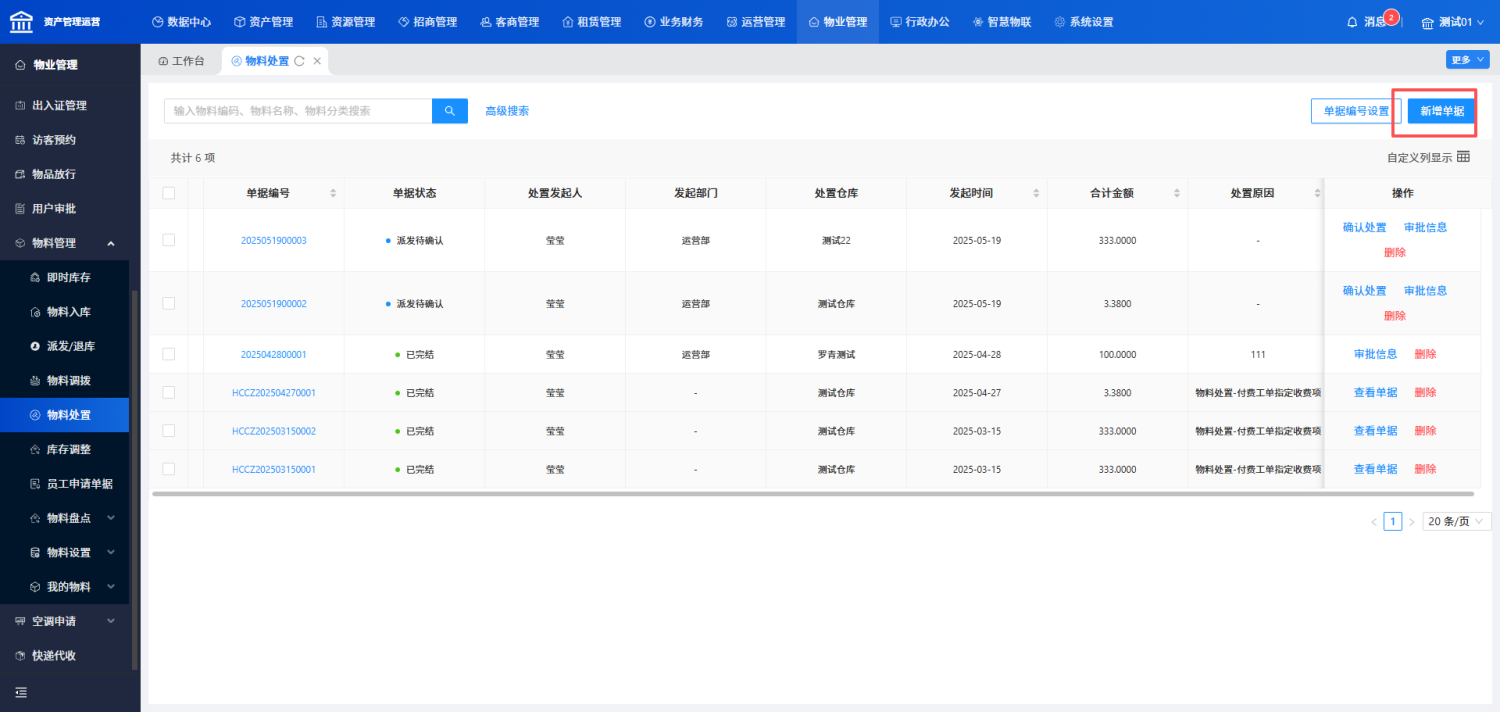Open 访客预约 in sidebar
Image resolution: width=1500 pixels, height=712 pixels.
(53, 140)
